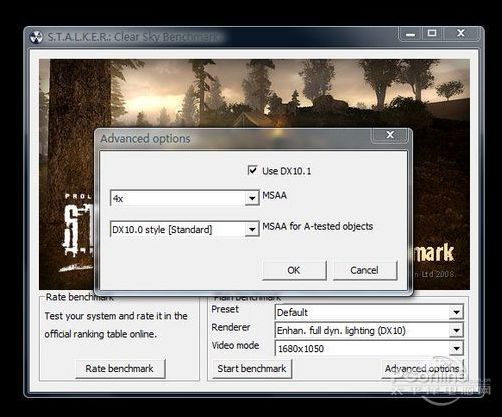
Task: Click the Enhan. full dyn. lighting renderer field
Action: point(369,331)
